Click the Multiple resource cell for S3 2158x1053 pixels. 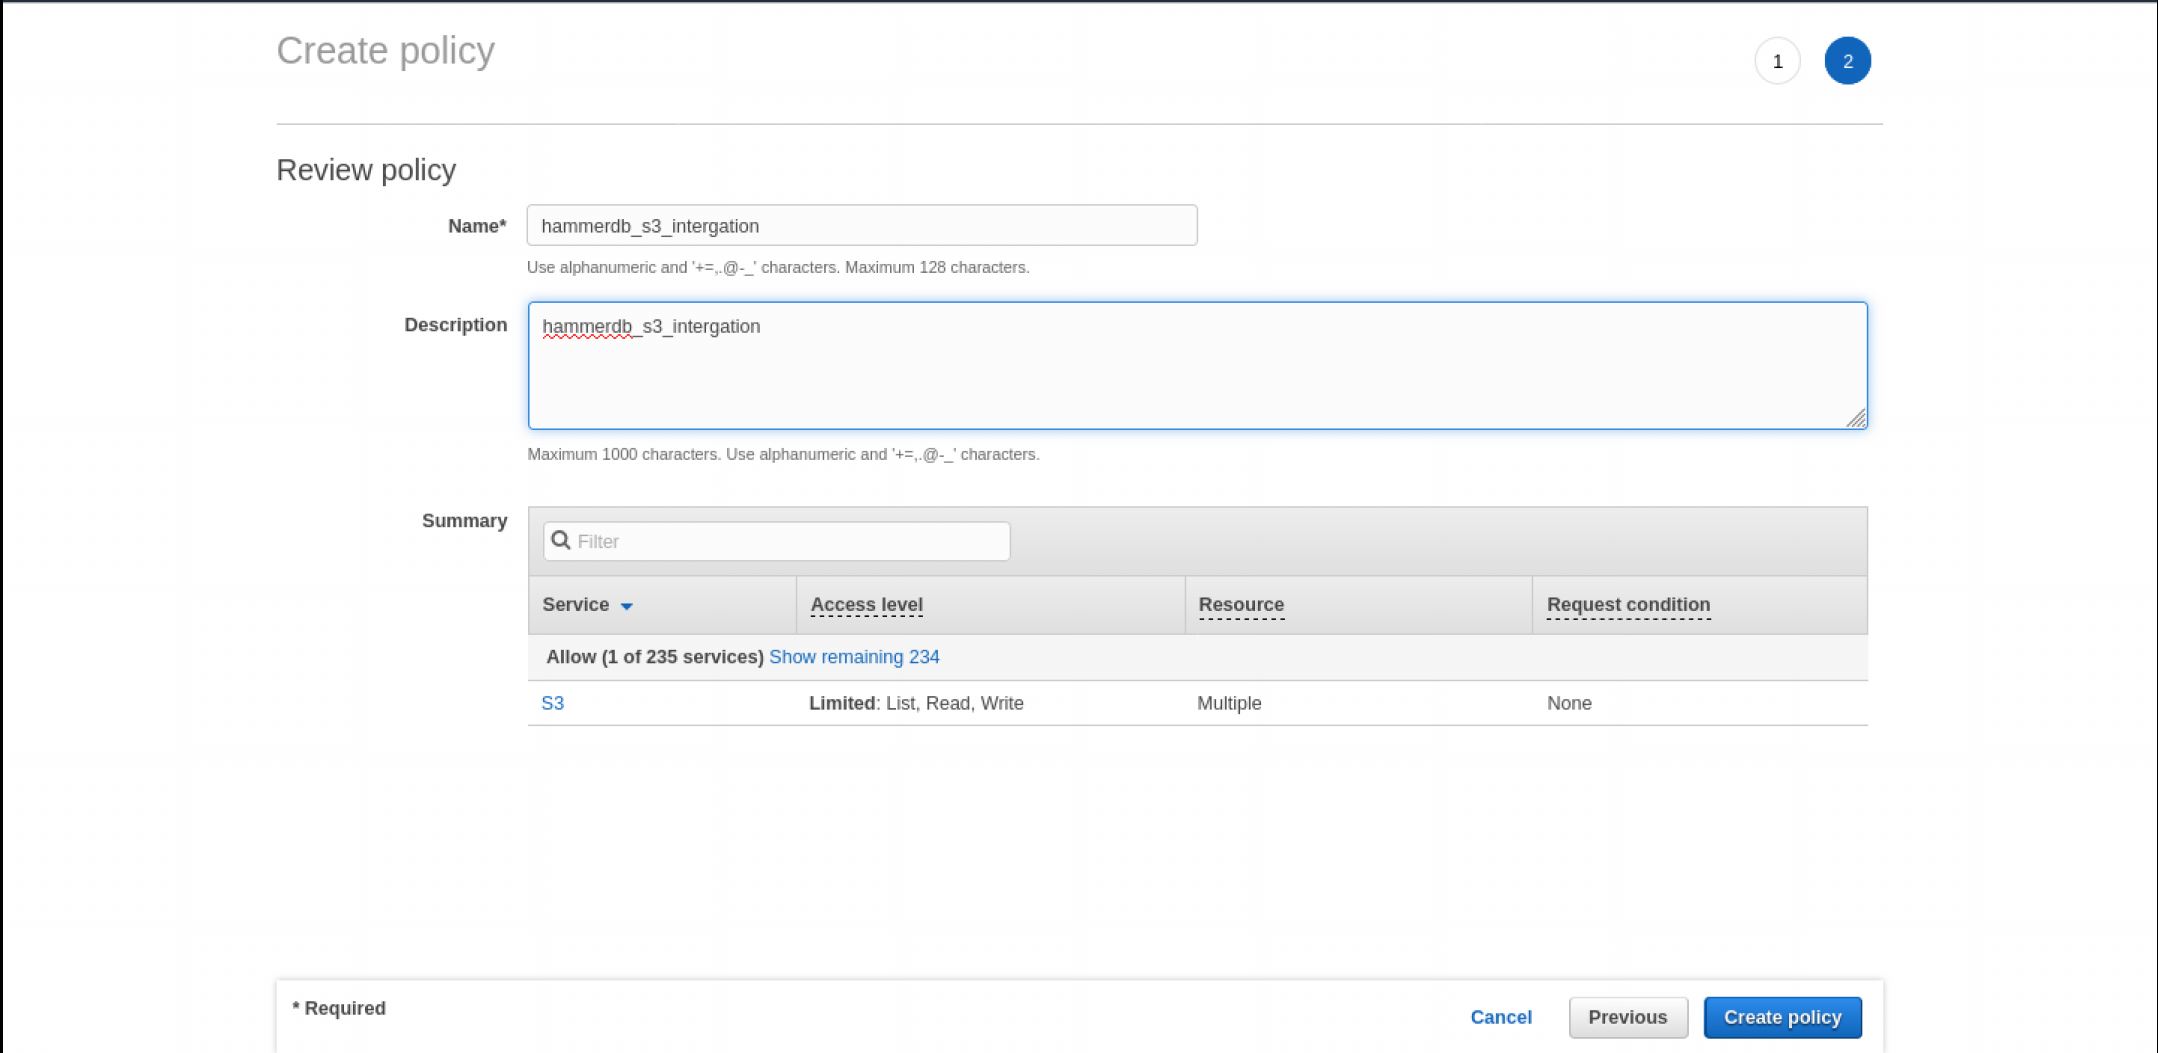1229,703
